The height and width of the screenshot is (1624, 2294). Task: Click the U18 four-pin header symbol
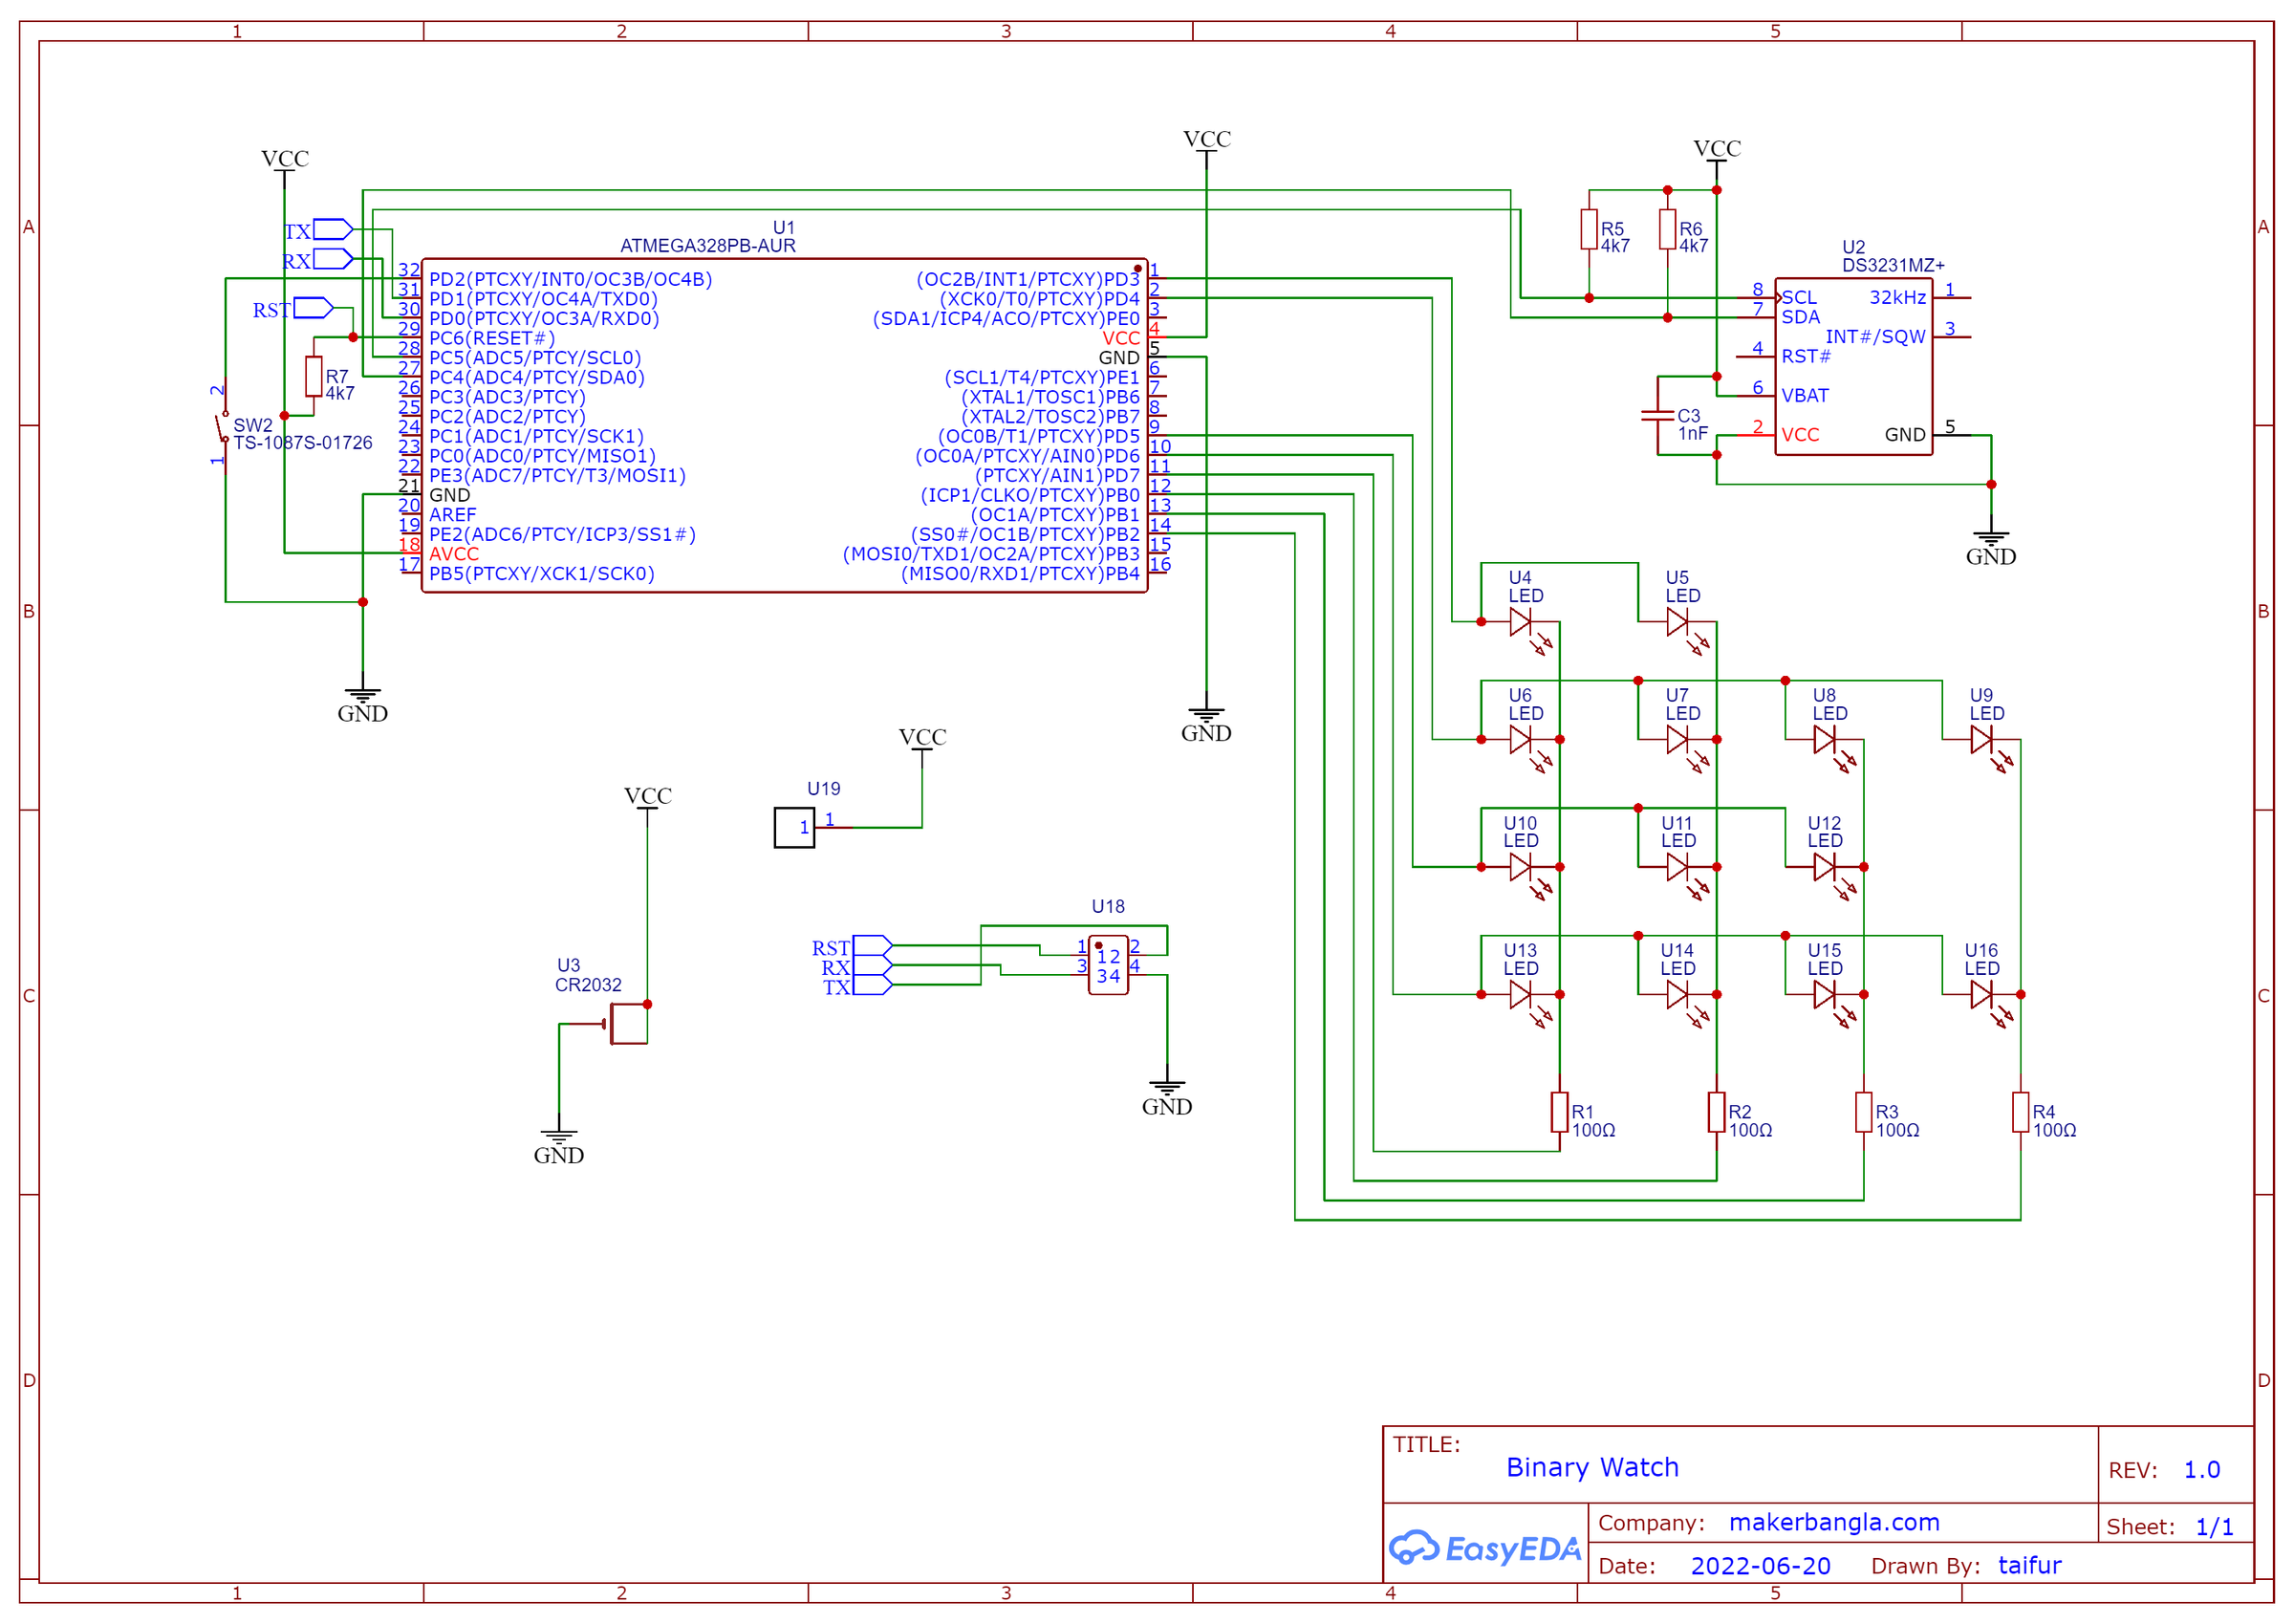1108,965
